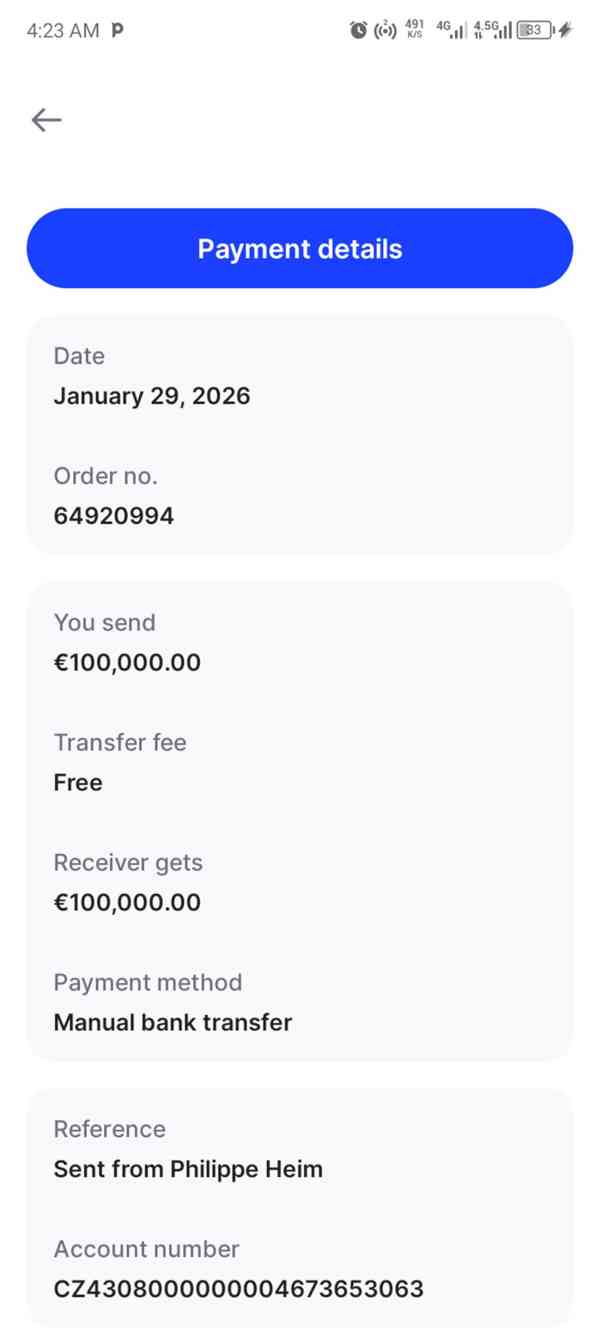Tap the alarm clock status icon
This screenshot has height=1333, width=600.
[x=358, y=30]
